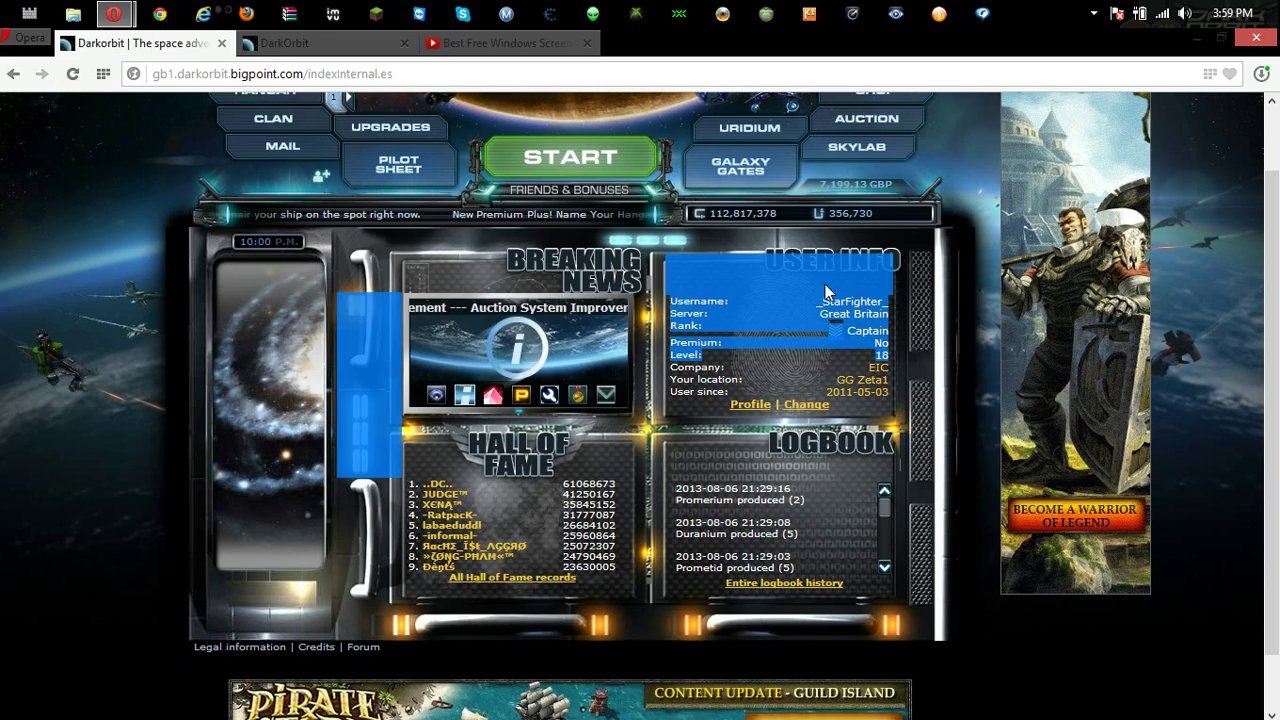
Task: Click the Change link in User Info
Action: click(x=806, y=404)
